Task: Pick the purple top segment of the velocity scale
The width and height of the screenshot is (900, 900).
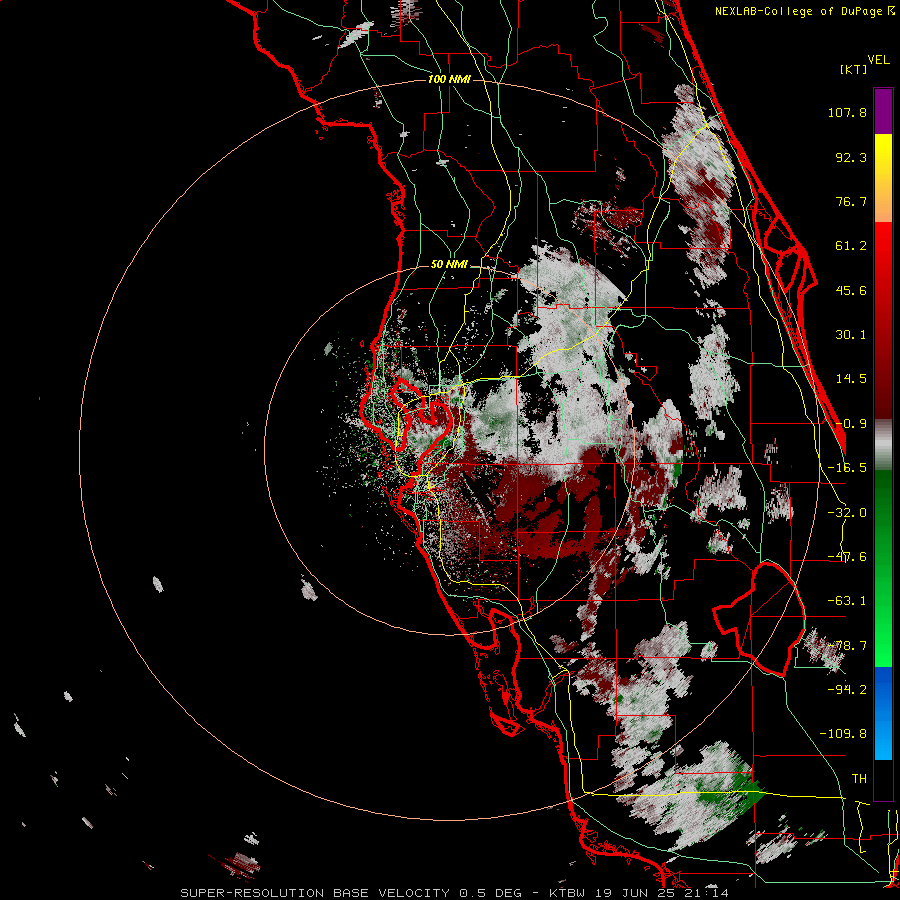Action: pyautogui.click(x=883, y=111)
